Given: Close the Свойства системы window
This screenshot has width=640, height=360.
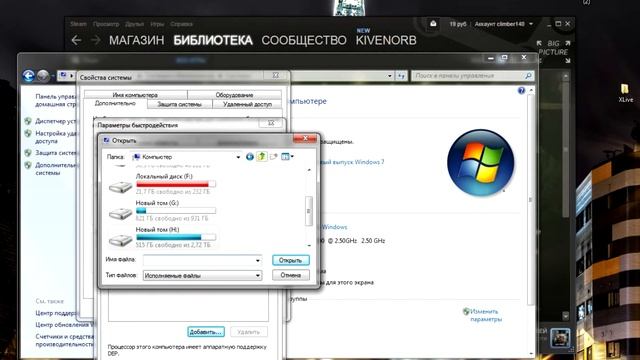Looking at the screenshot, I should point(276,76).
